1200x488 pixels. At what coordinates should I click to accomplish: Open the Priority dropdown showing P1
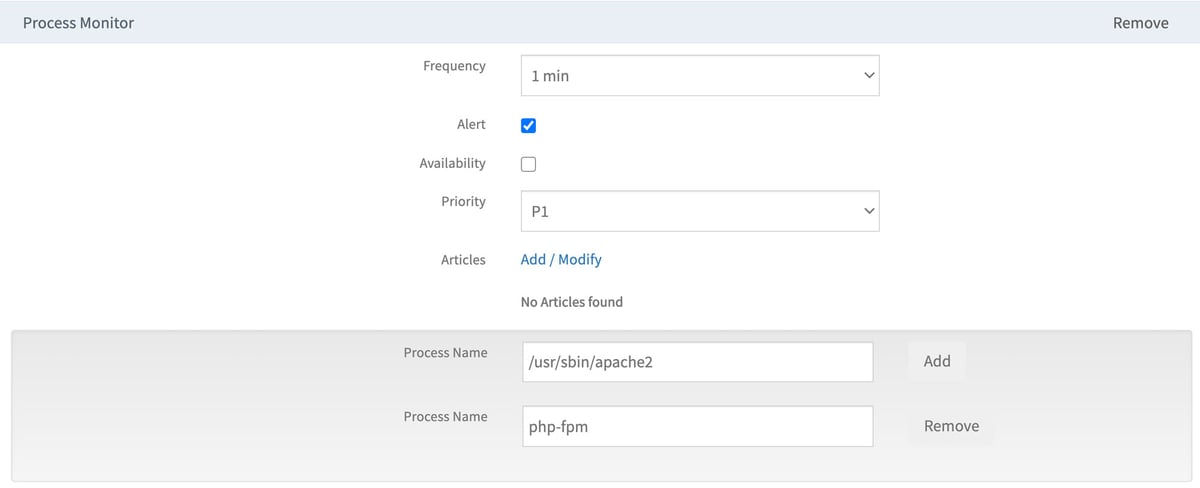(x=700, y=211)
